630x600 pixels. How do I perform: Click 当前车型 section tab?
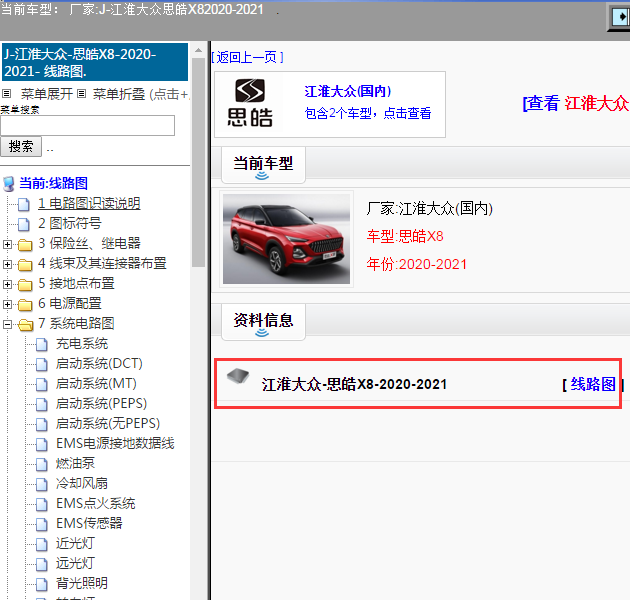coord(263,165)
